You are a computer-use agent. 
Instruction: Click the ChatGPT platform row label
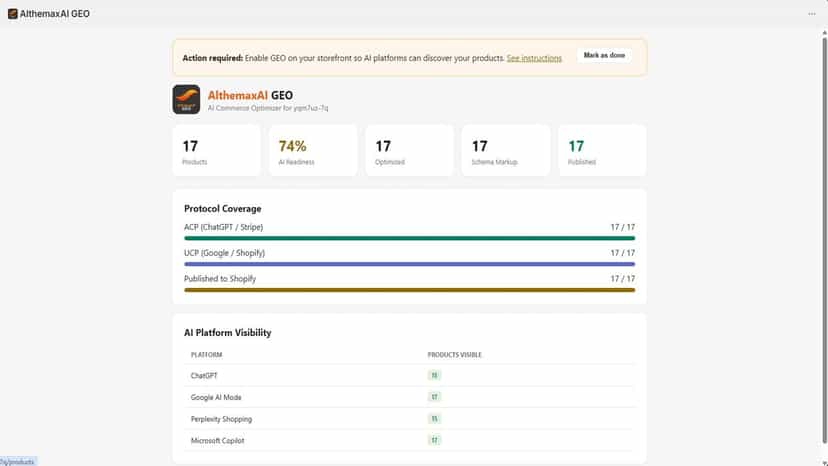204,376
